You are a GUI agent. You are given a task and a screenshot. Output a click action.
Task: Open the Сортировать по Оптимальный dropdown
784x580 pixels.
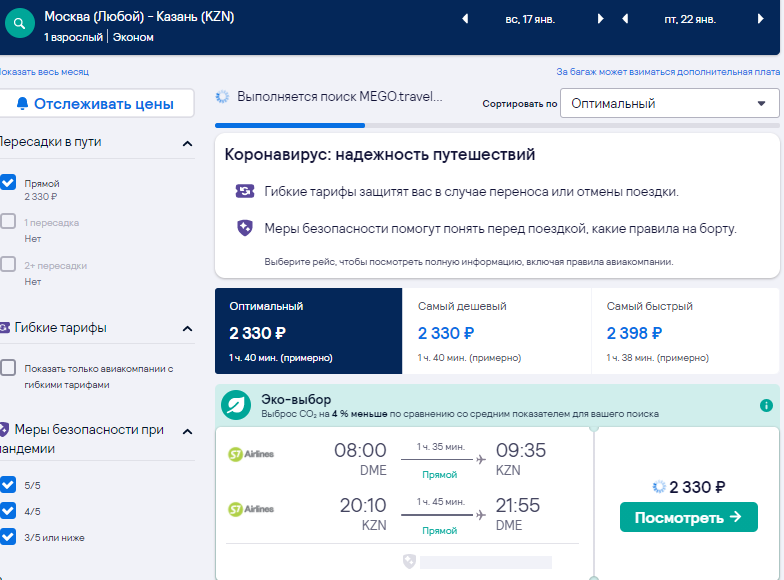point(670,104)
